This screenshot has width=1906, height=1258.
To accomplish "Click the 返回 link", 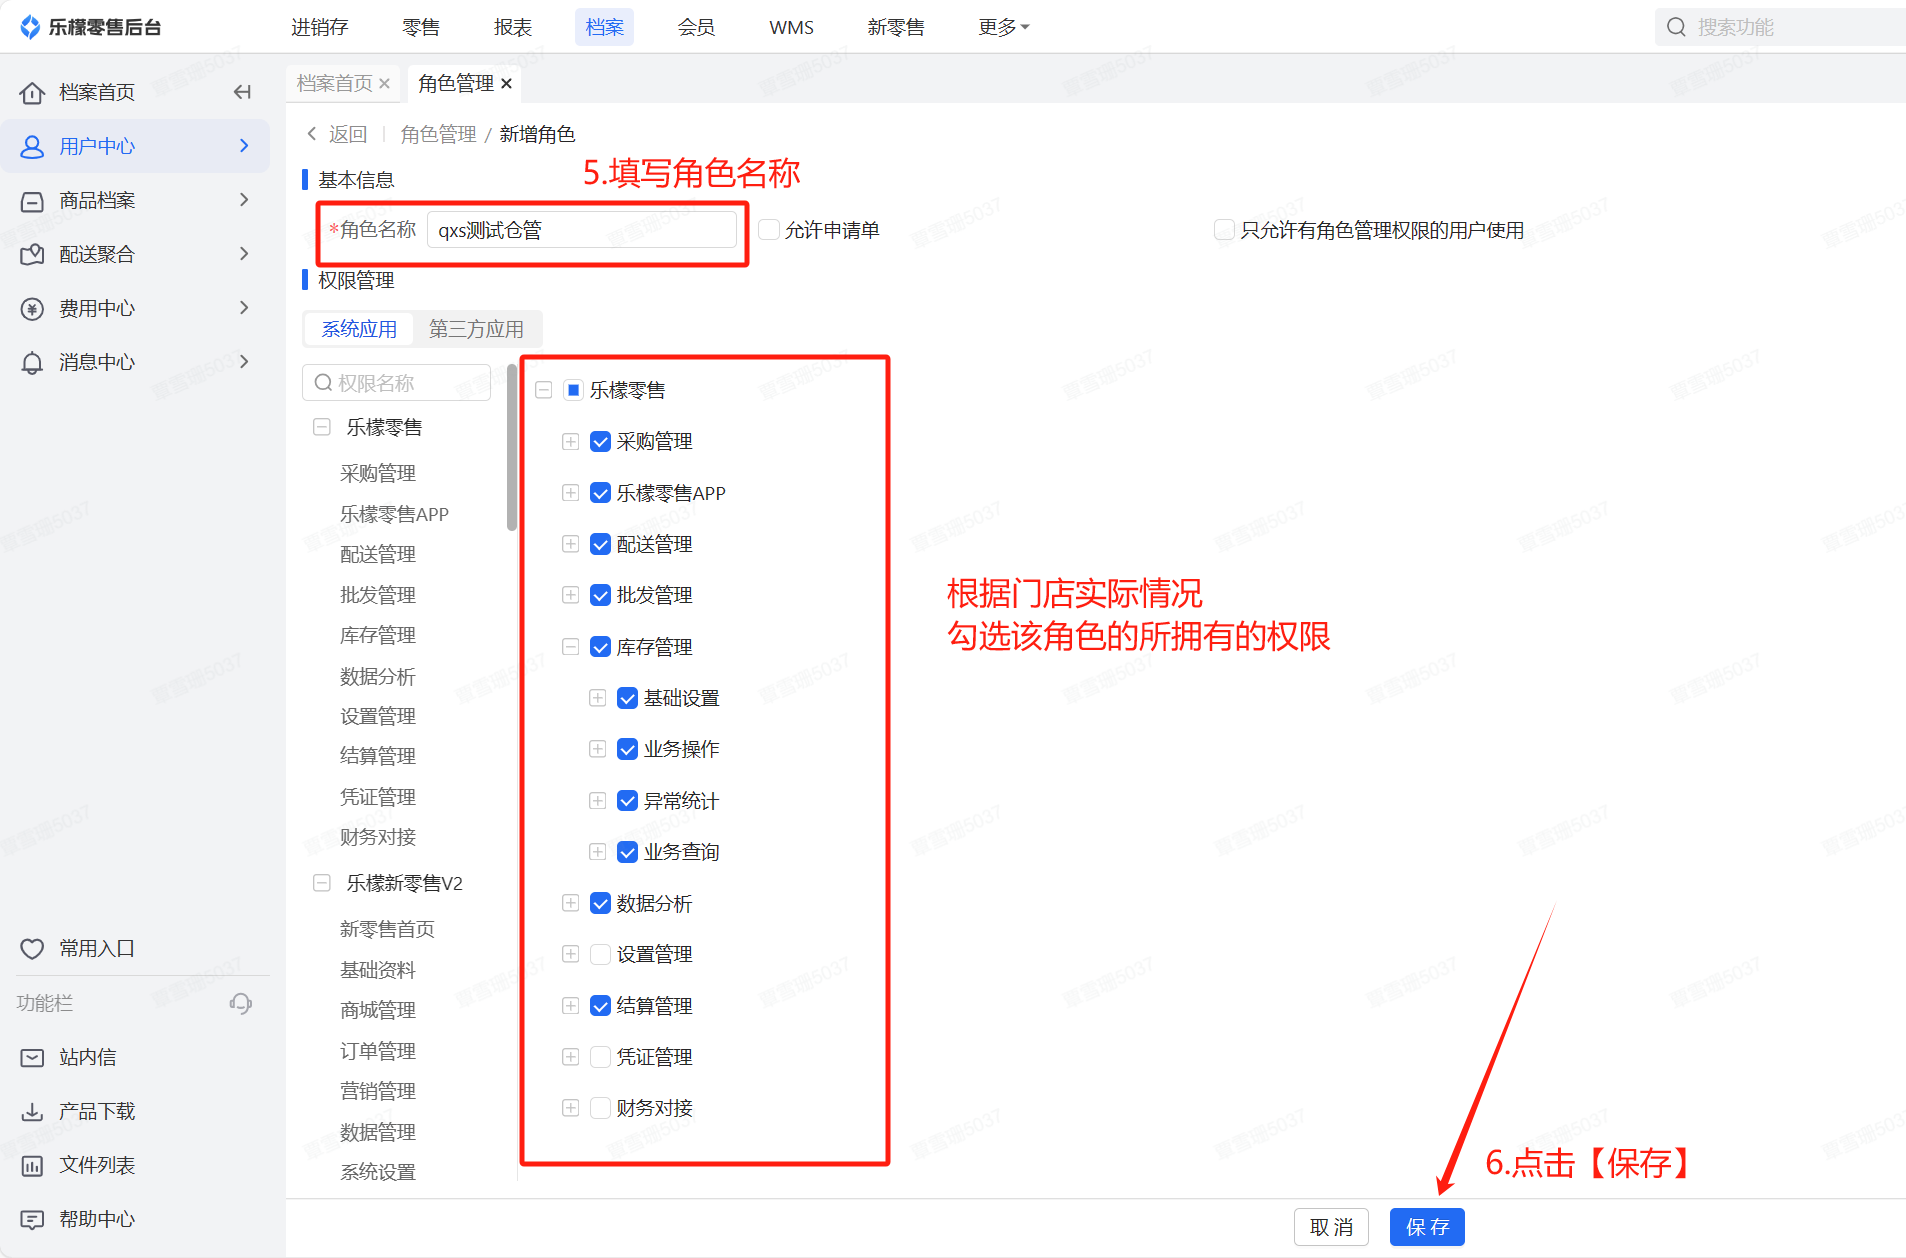I will point(348,134).
